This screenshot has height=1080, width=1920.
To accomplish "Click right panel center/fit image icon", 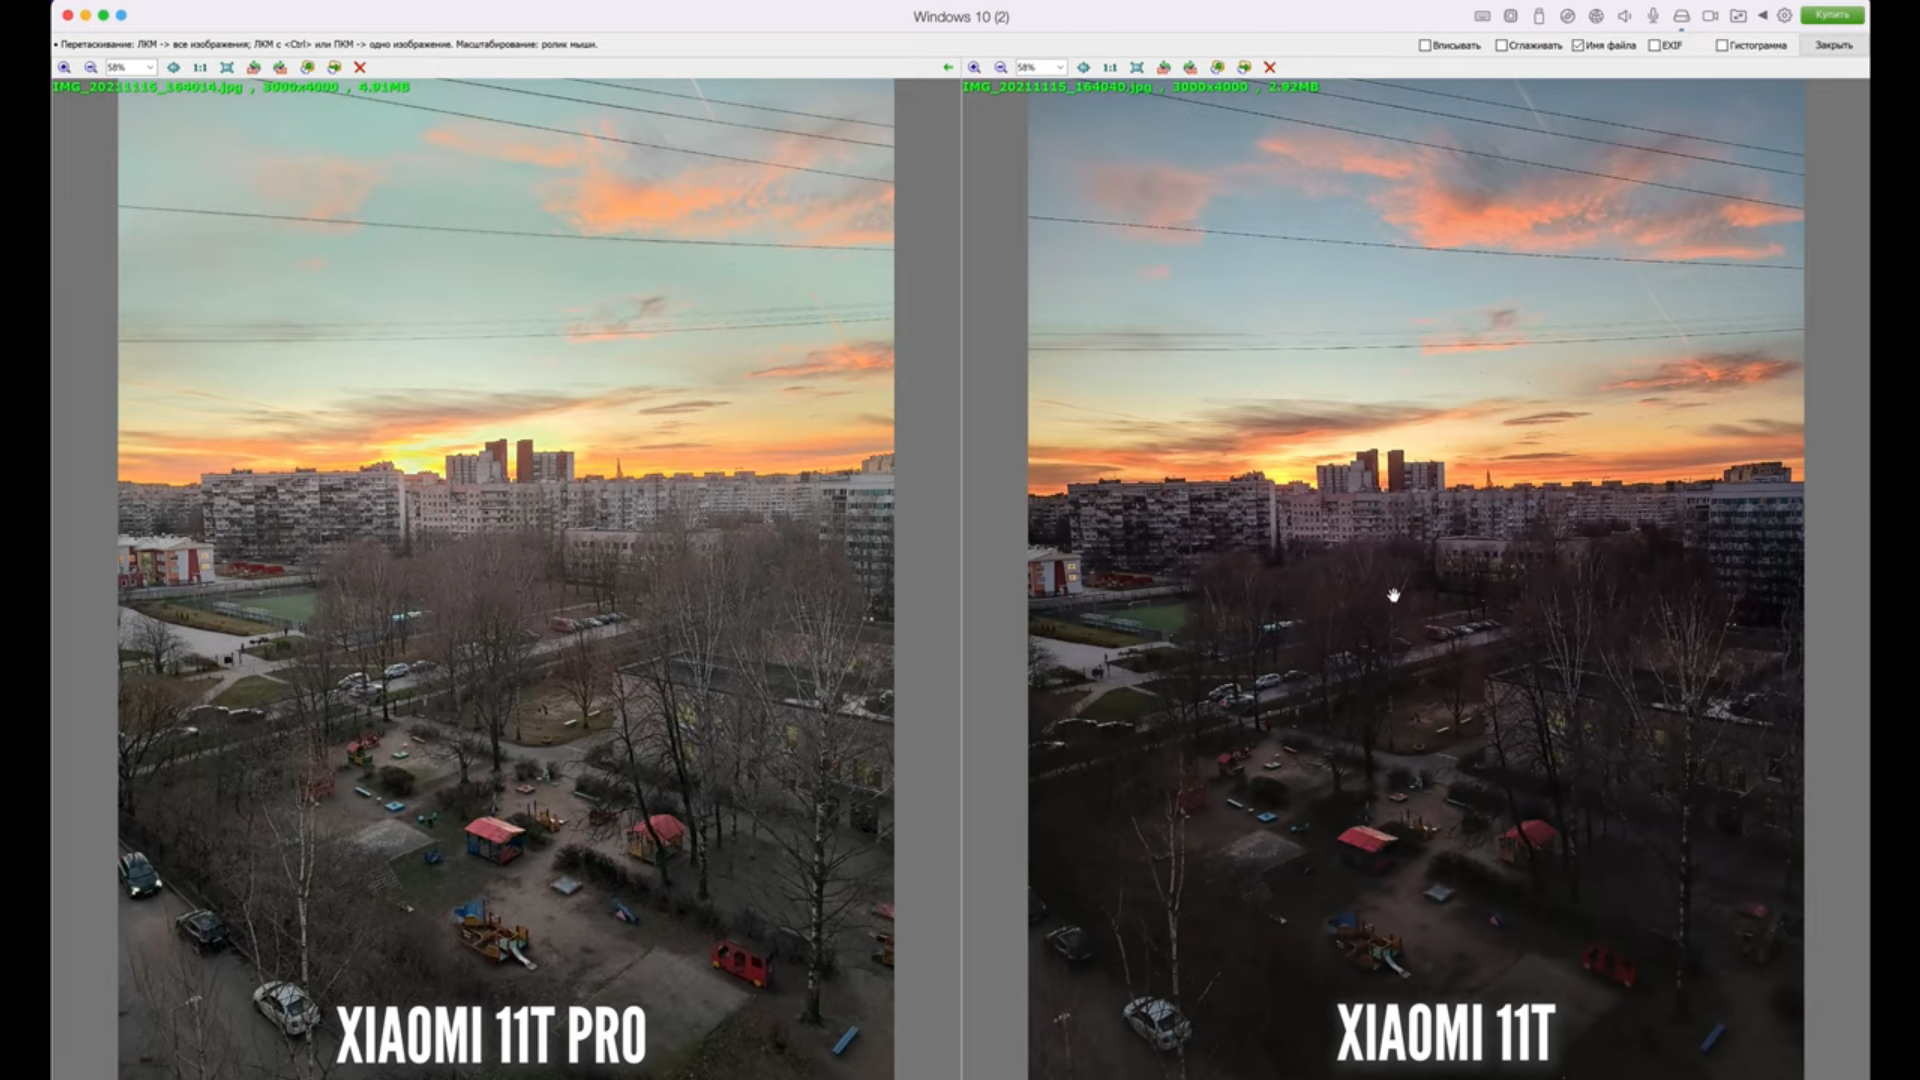I will click(1083, 67).
